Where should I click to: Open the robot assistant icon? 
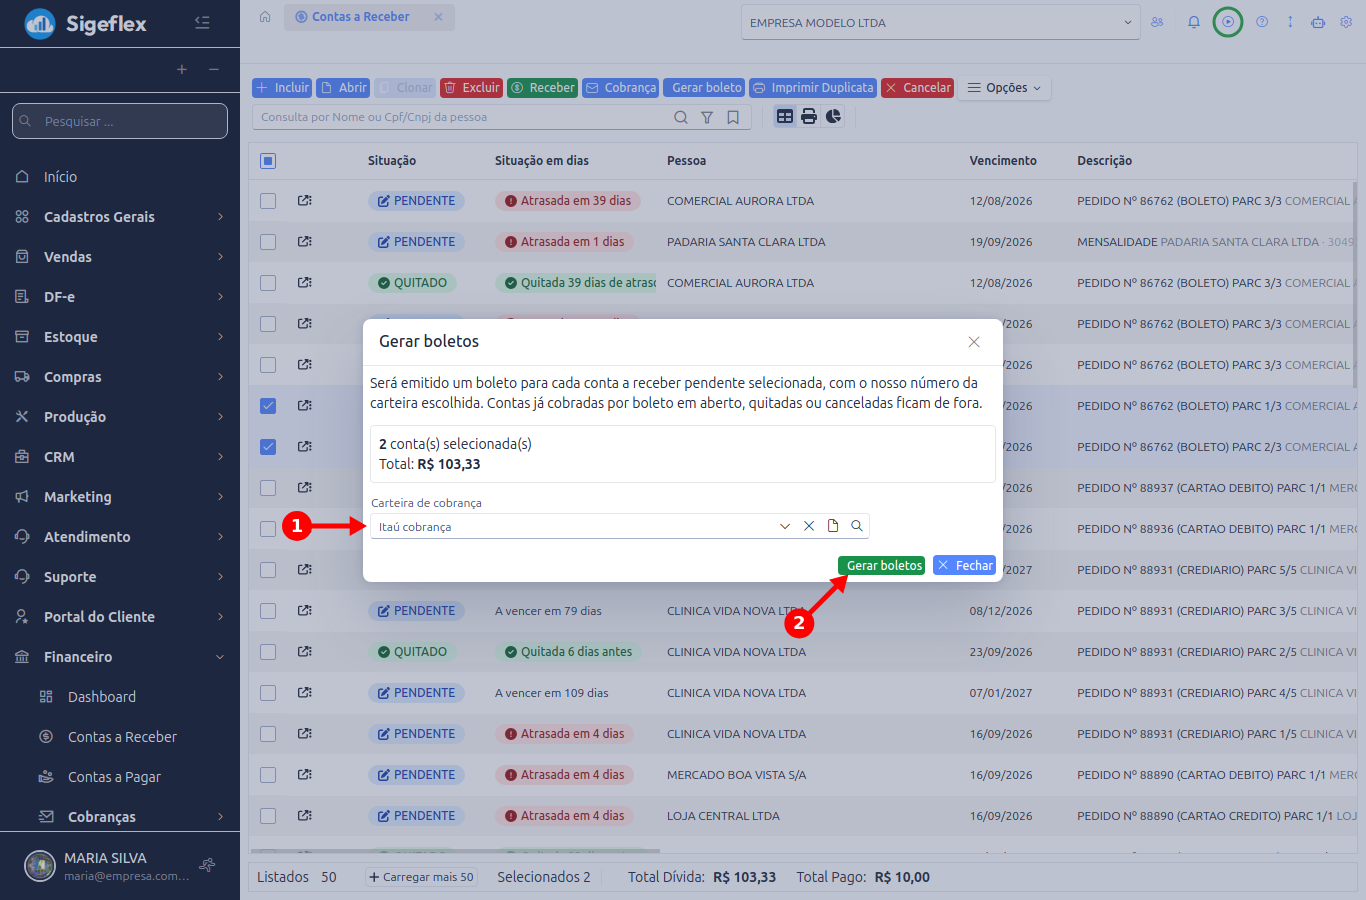pos(1318,22)
